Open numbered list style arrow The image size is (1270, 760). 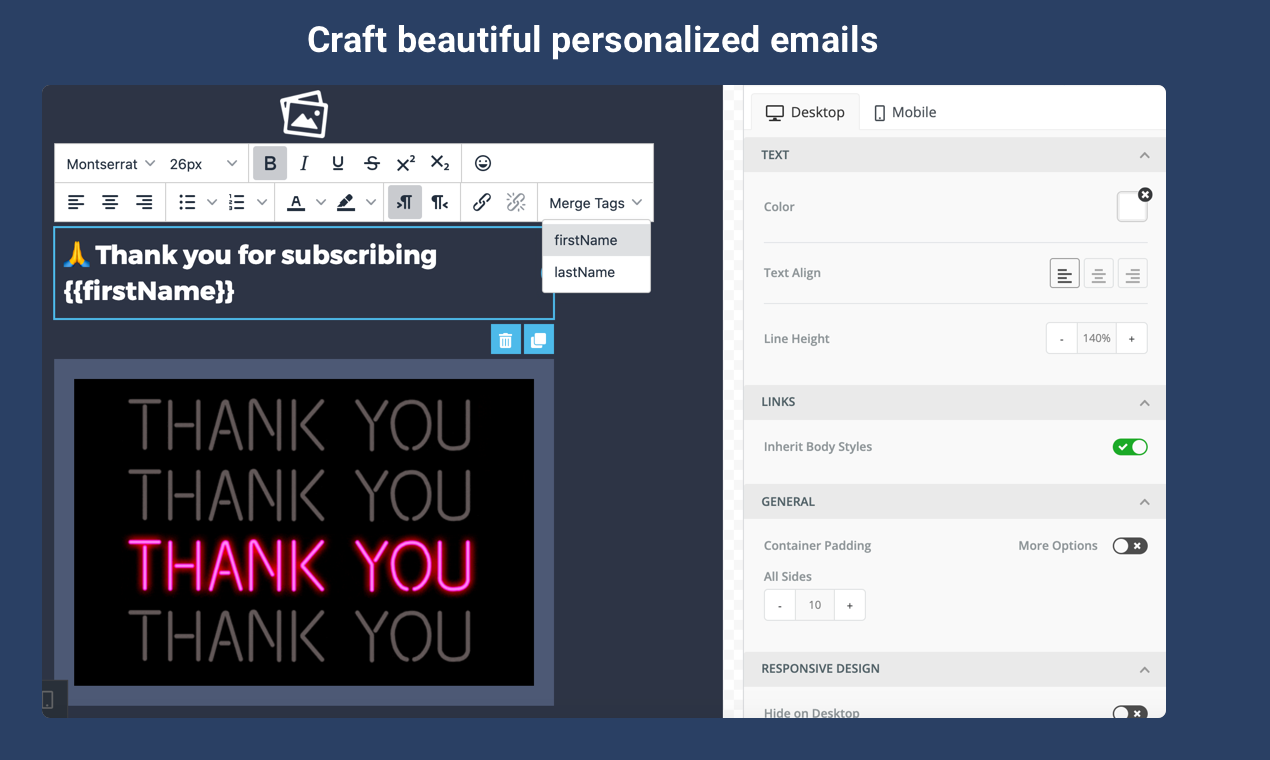coord(262,202)
